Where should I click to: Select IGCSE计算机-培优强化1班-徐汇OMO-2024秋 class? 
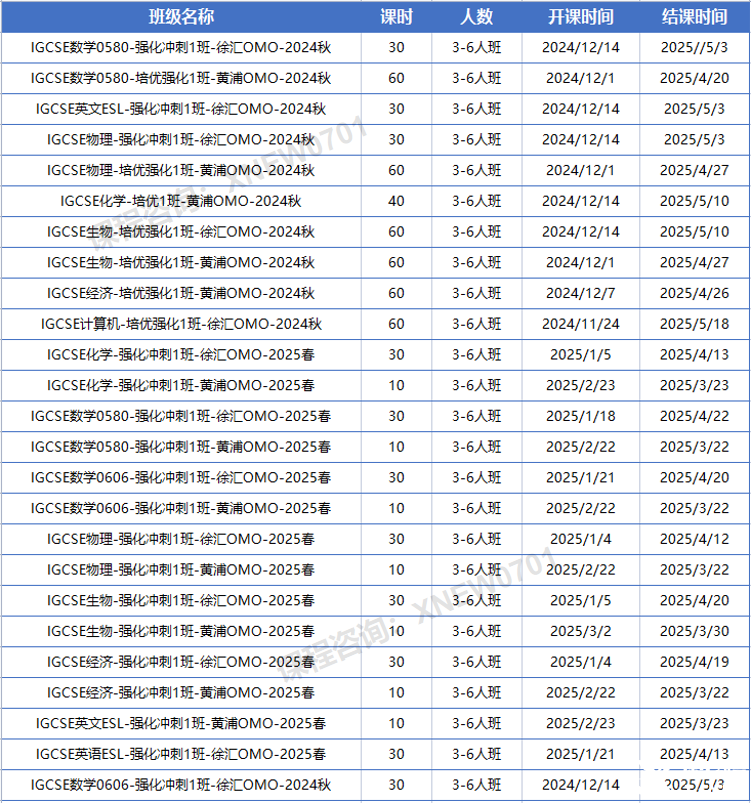pos(181,324)
